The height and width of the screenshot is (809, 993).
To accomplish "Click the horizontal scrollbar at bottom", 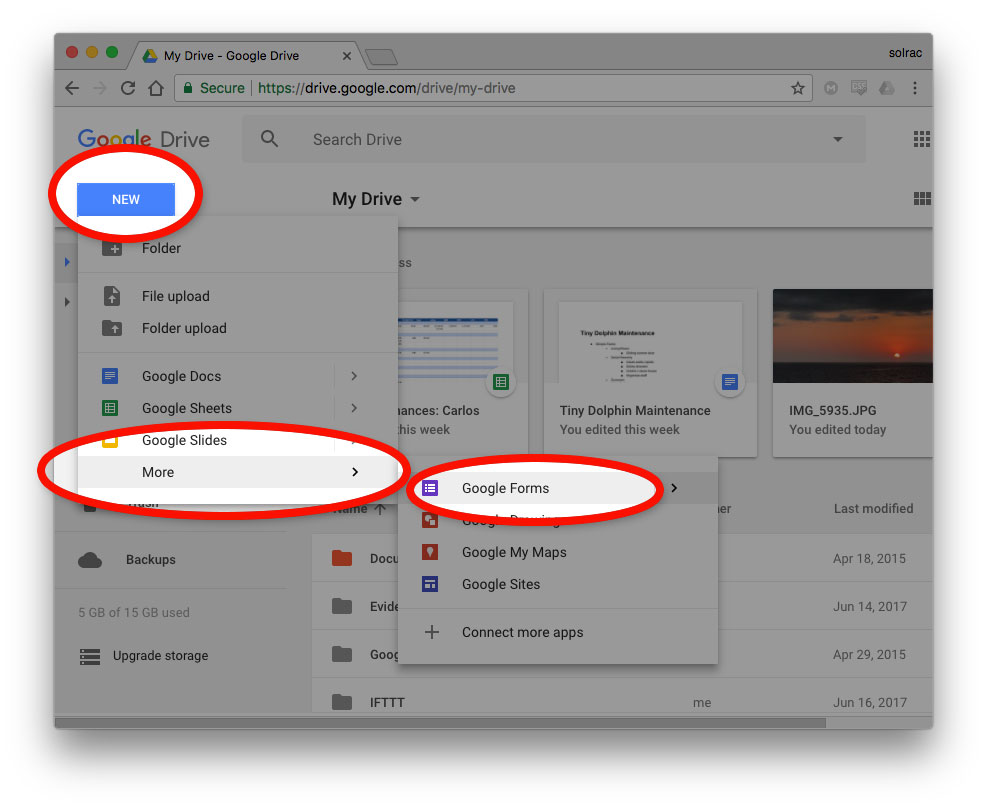I will [x=440, y=723].
